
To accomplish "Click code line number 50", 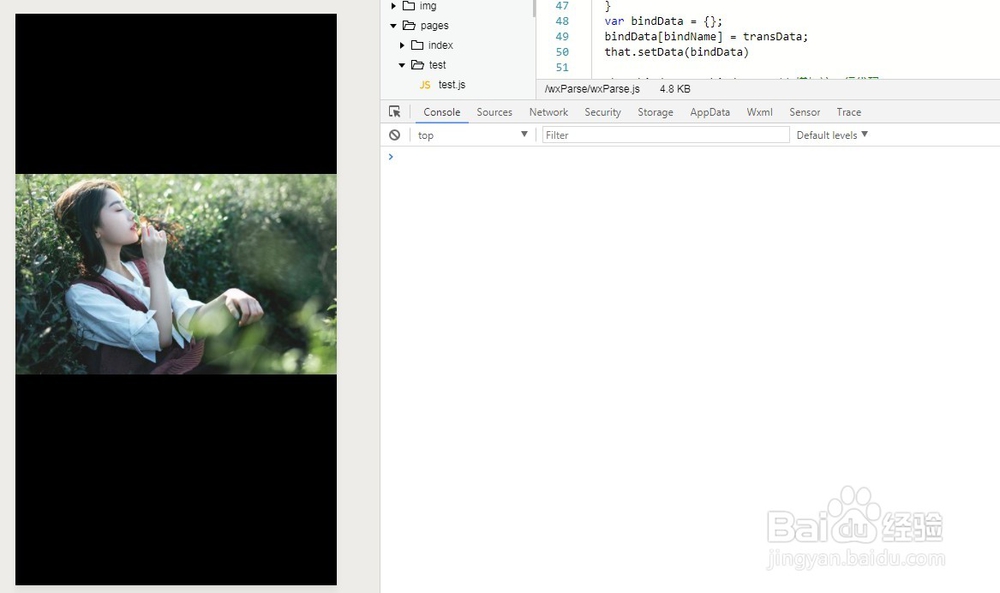I will click(562, 52).
